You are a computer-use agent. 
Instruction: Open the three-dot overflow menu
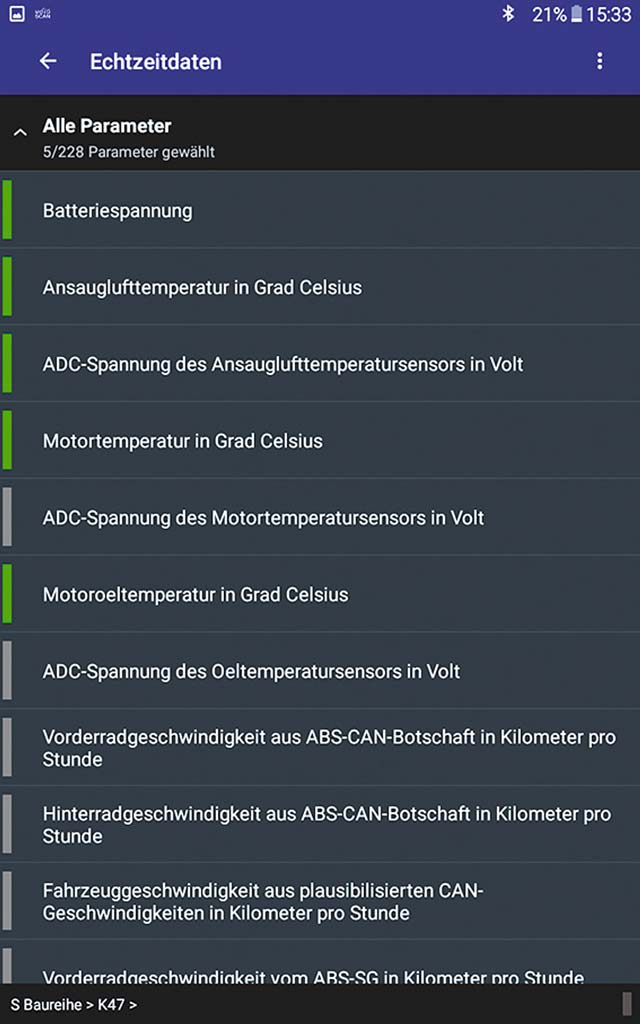coord(599,61)
